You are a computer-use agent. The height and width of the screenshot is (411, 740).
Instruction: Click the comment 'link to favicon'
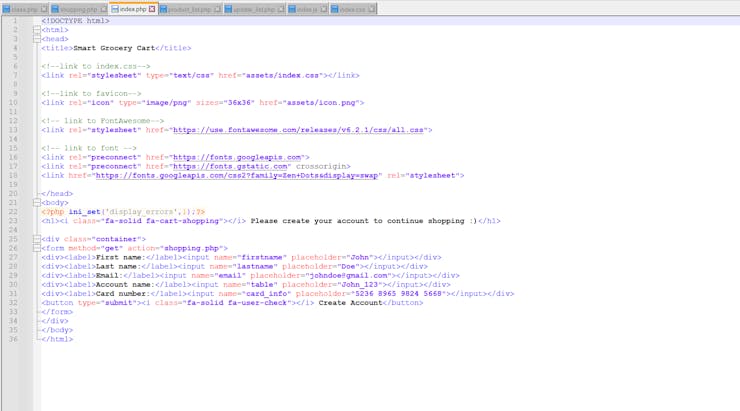click(91, 93)
